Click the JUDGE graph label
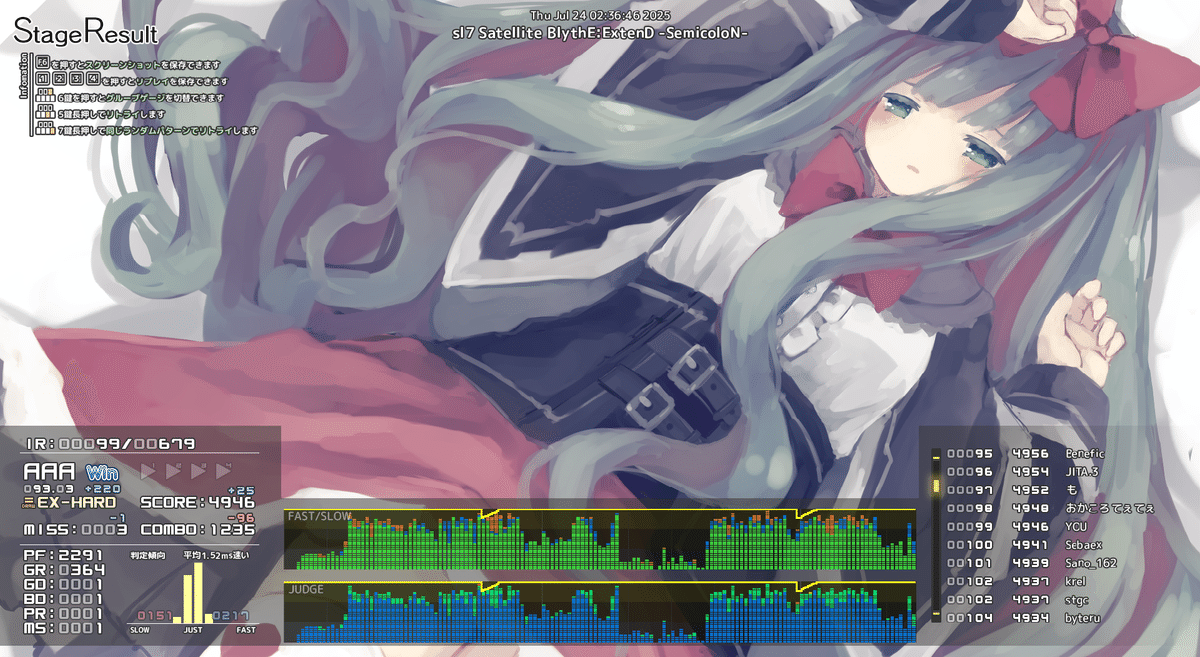The height and width of the screenshot is (657, 1200). coord(305,590)
